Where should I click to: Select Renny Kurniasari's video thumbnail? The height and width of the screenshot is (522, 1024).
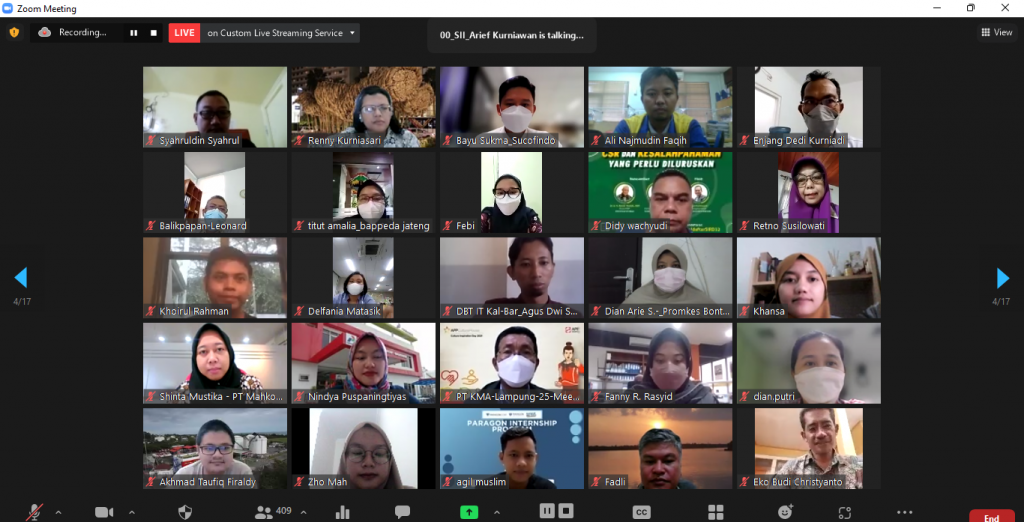pos(363,107)
